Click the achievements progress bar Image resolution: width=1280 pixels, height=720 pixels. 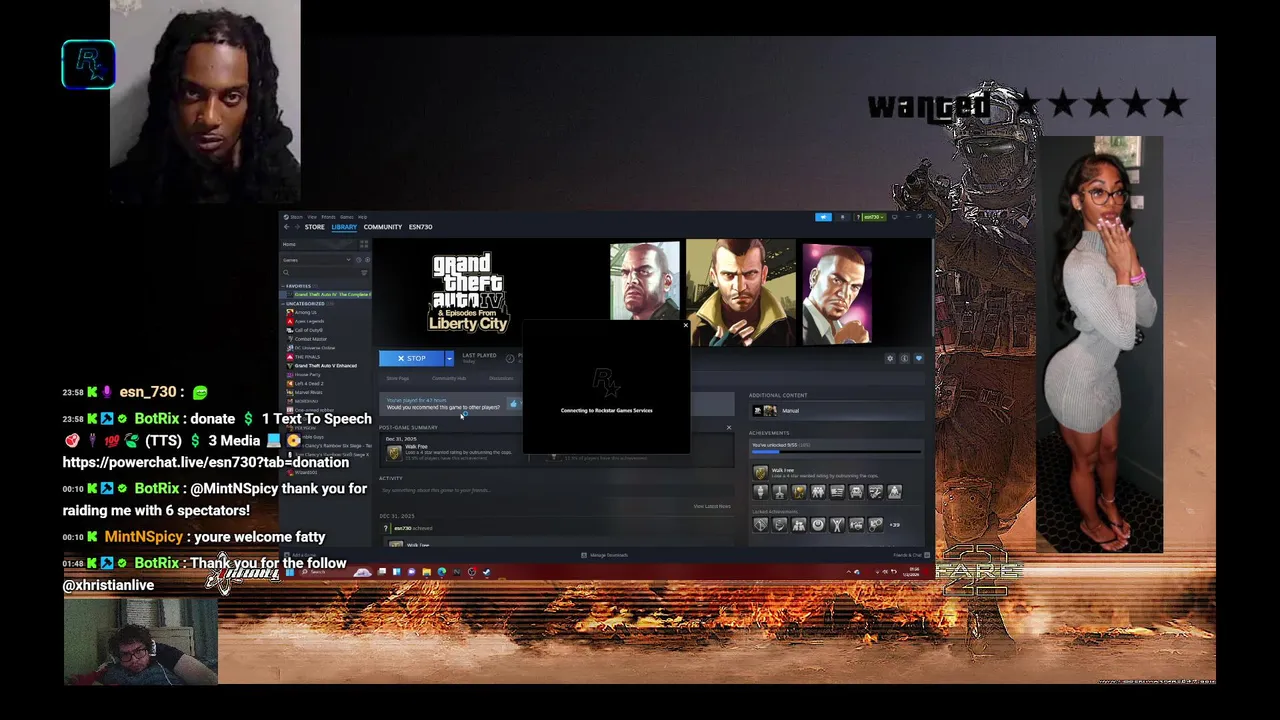pos(836,452)
